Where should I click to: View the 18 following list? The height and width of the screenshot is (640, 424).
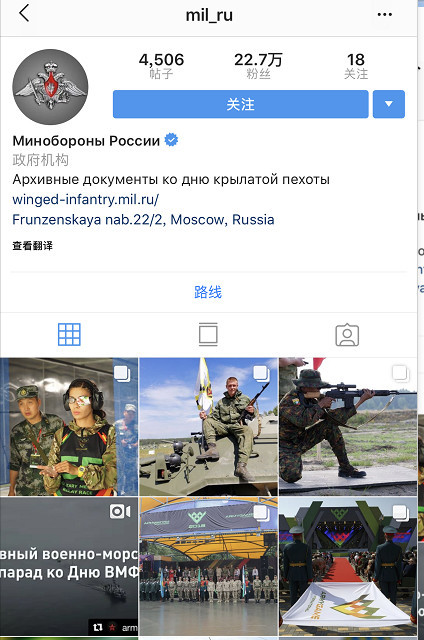pyautogui.click(x=356, y=65)
